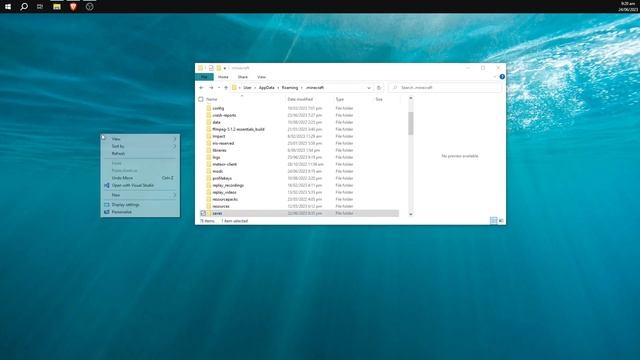Switch to Large icons view in status bar
Image resolution: width=640 pixels, height=360 pixels.
[501, 221]
